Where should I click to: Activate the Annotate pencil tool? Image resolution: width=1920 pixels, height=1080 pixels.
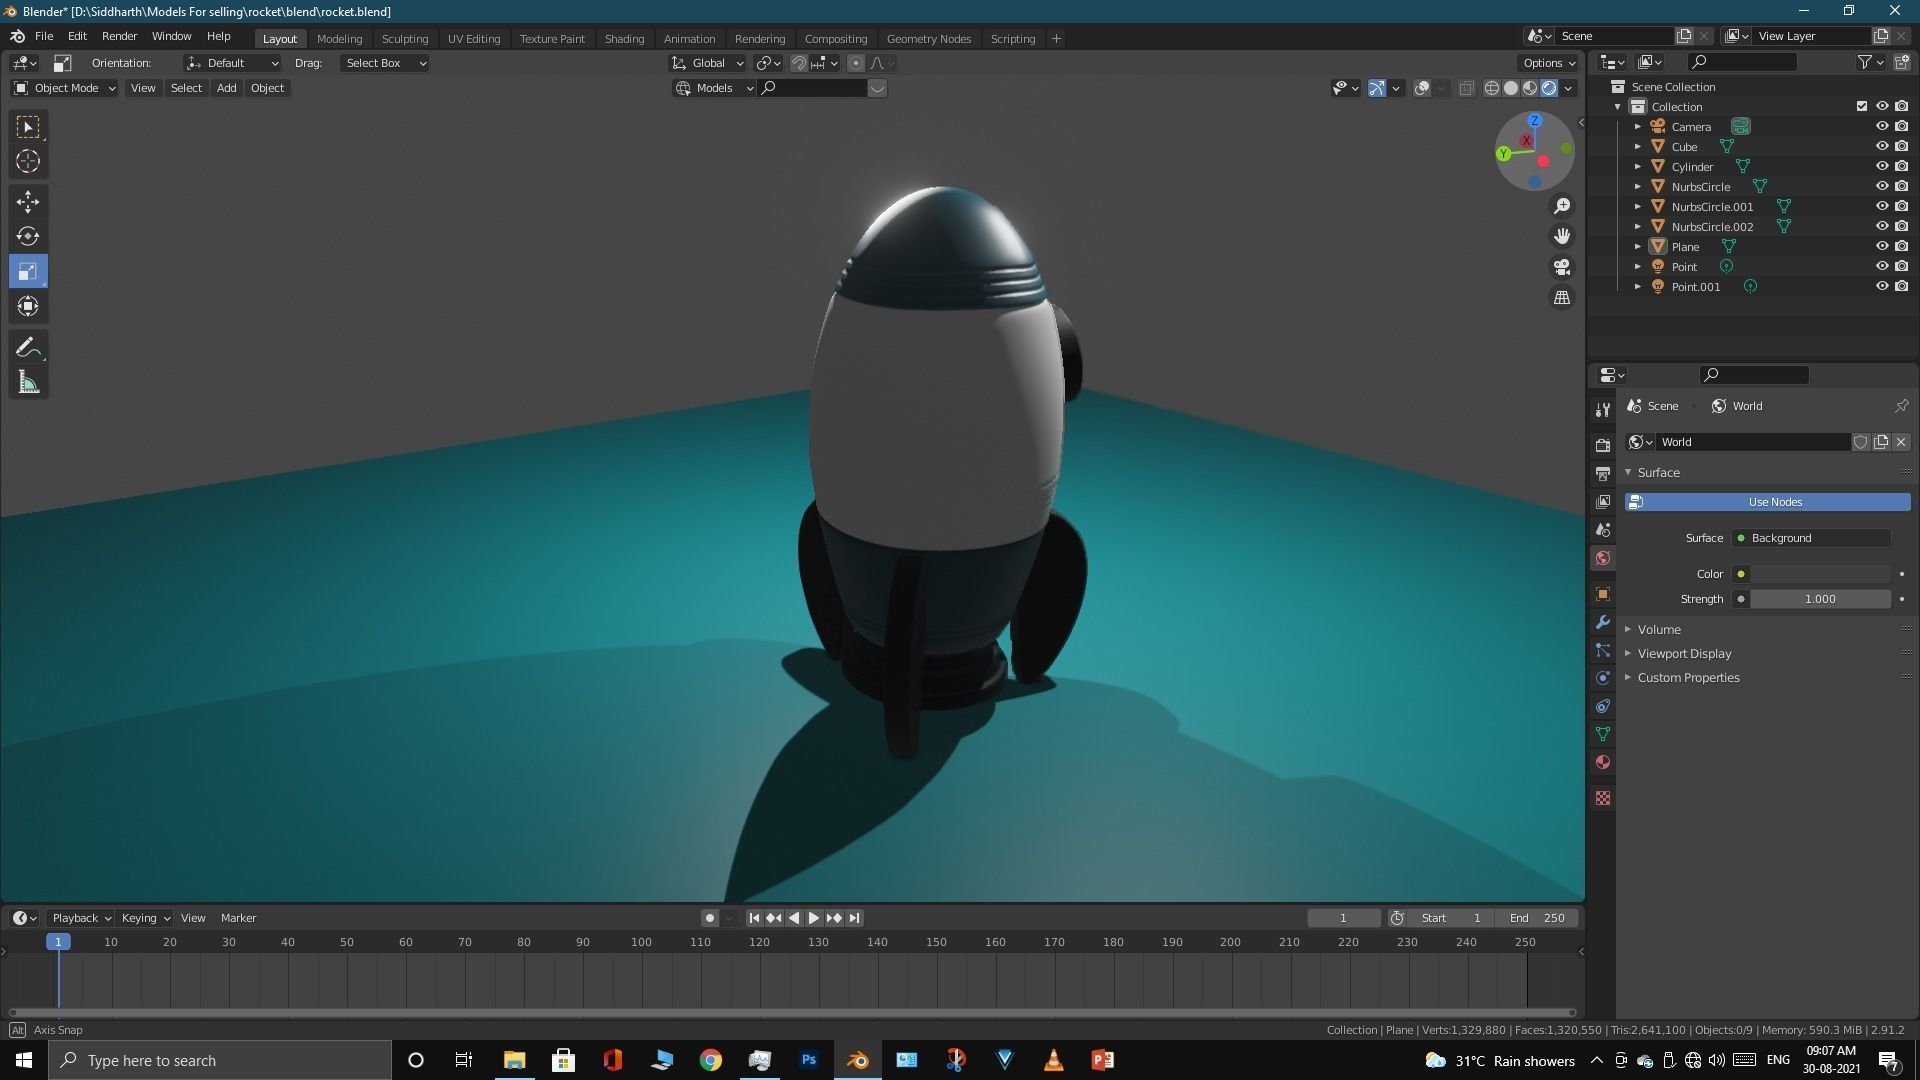coord(28,347)
